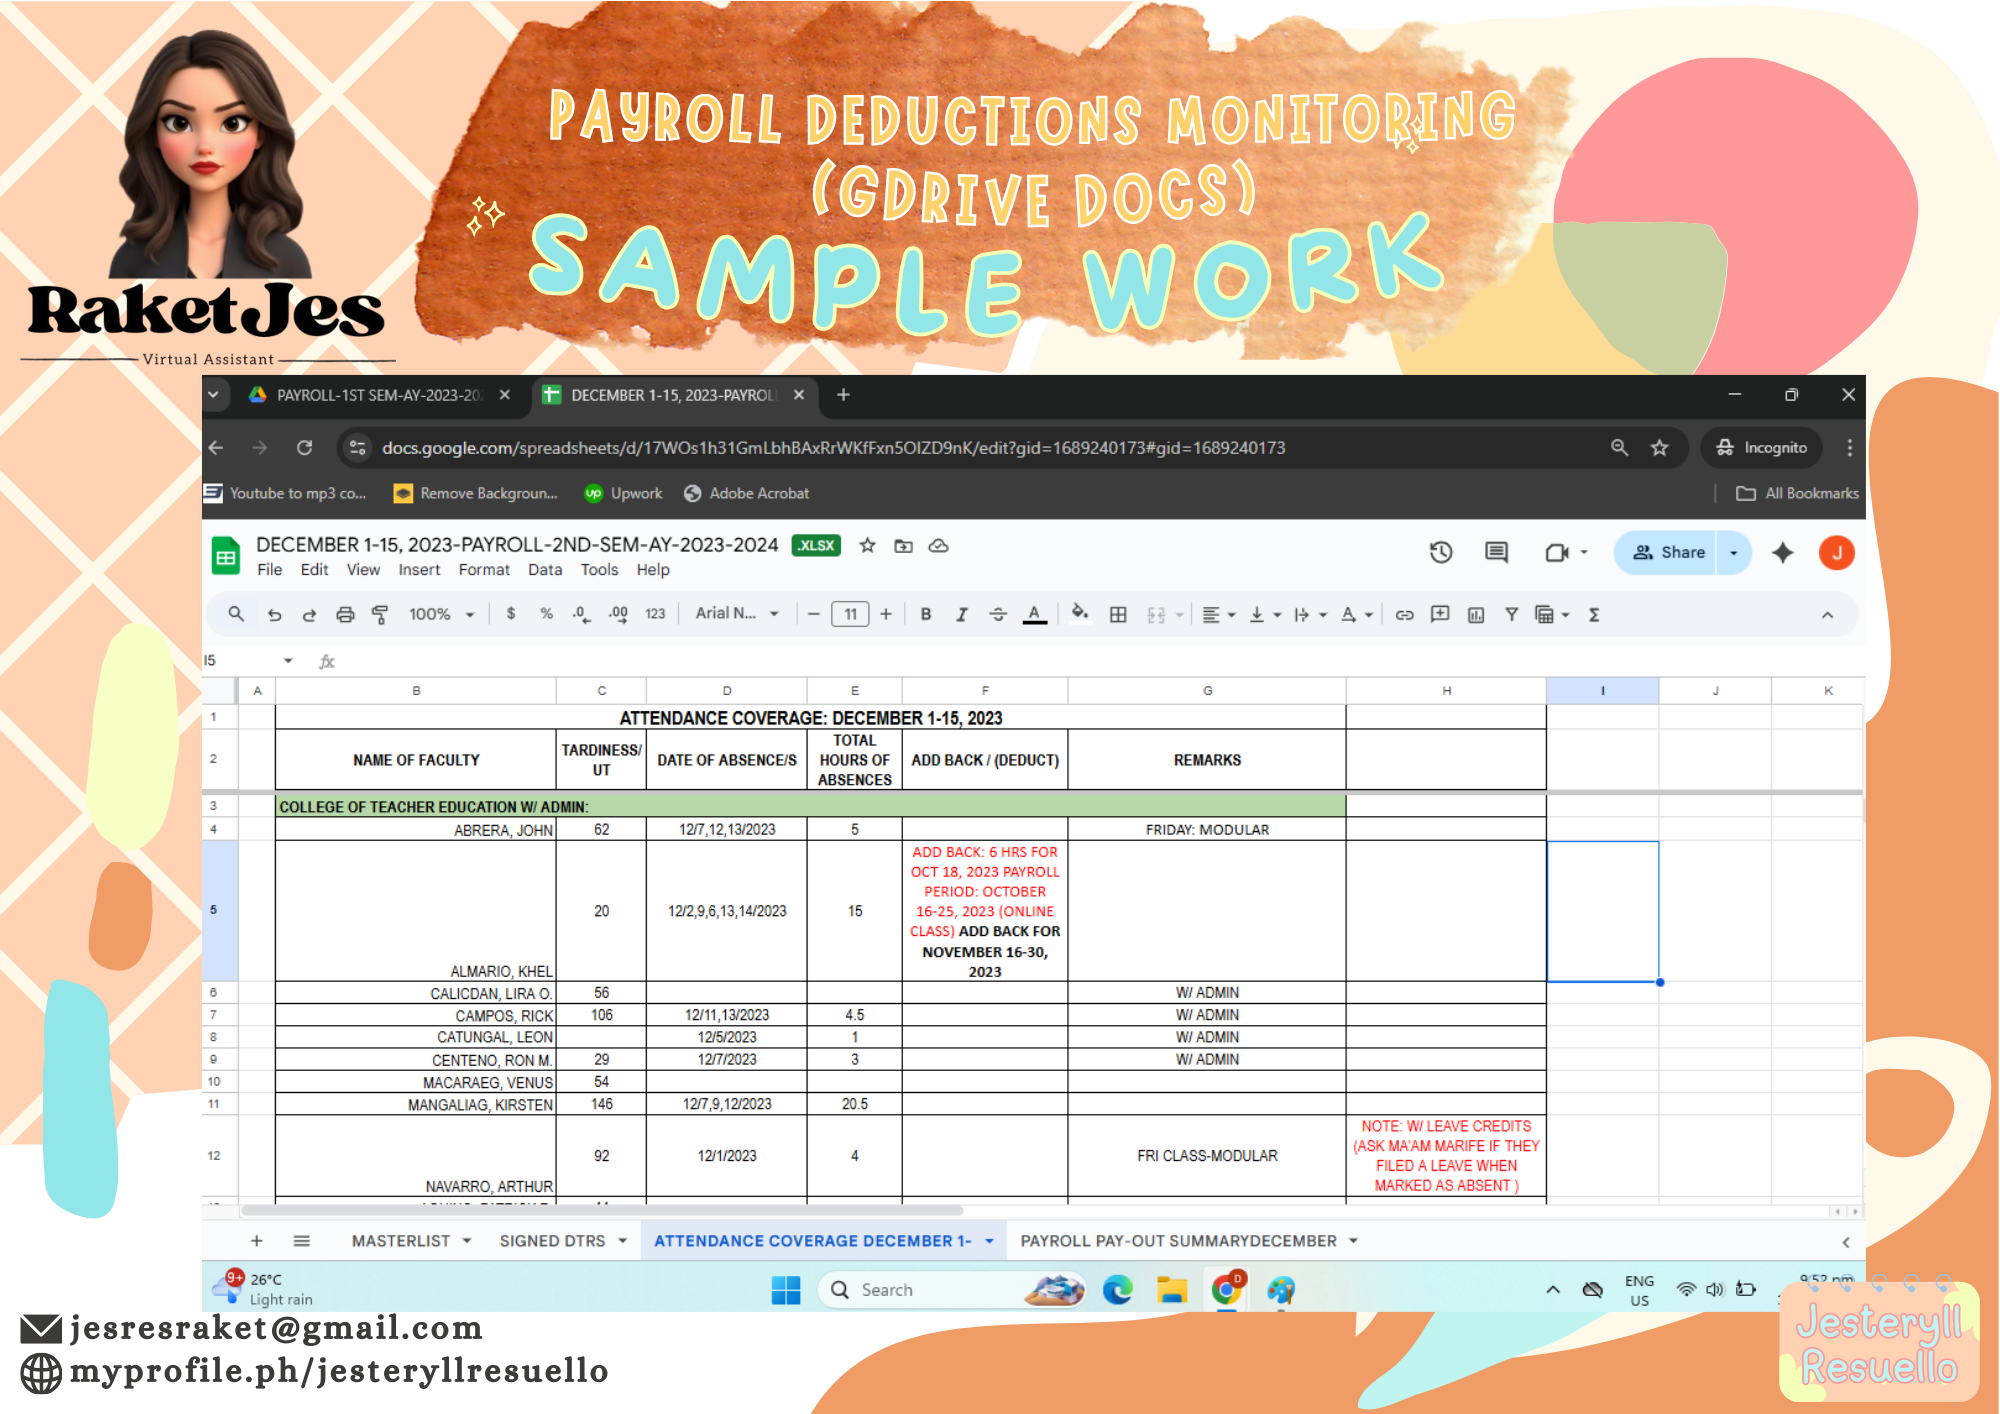Image resolution: width=2000 pixels, height=1414 pixels.
Task: Open the All Bookmarks folder
Action: (1797, 493)
